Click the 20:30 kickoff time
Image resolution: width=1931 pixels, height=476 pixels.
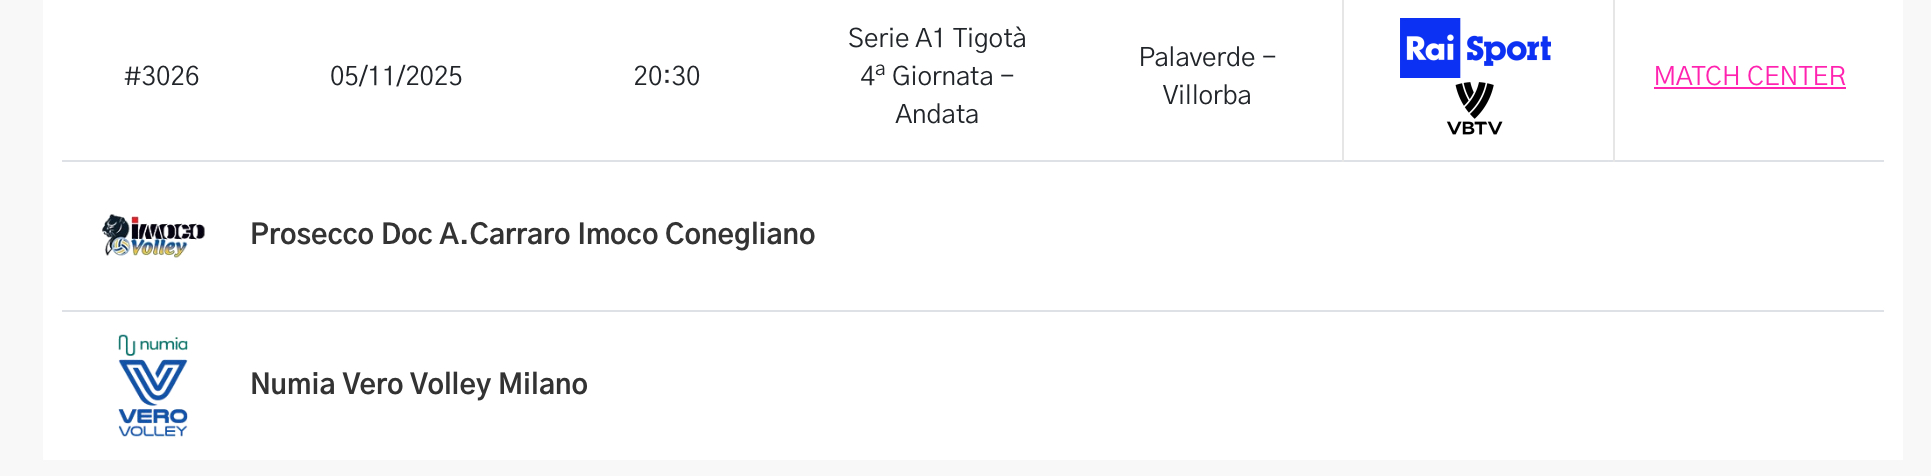click(666, 76)
